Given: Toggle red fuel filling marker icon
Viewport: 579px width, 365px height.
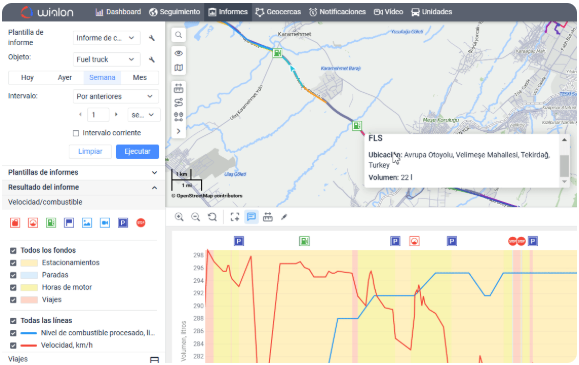Looking at the screenshot, I should [15, 223].
